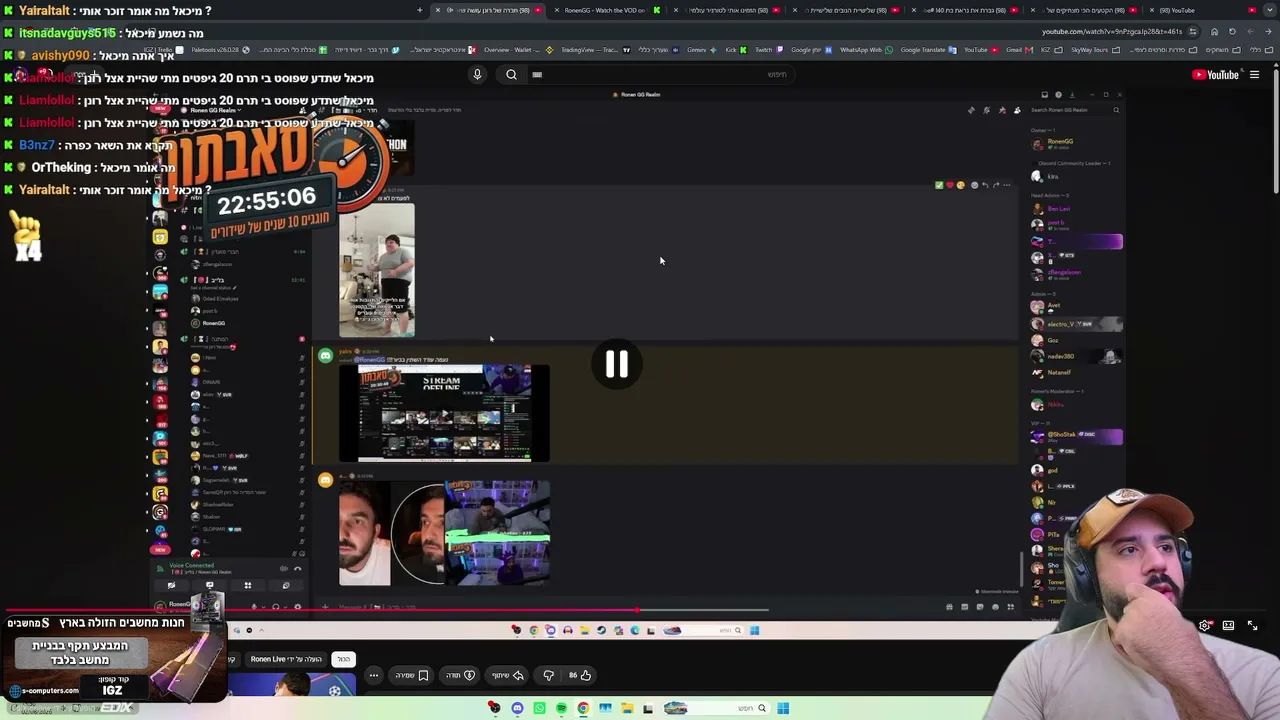
Task: Switch the video to full screen
Action: (1252, 625)
